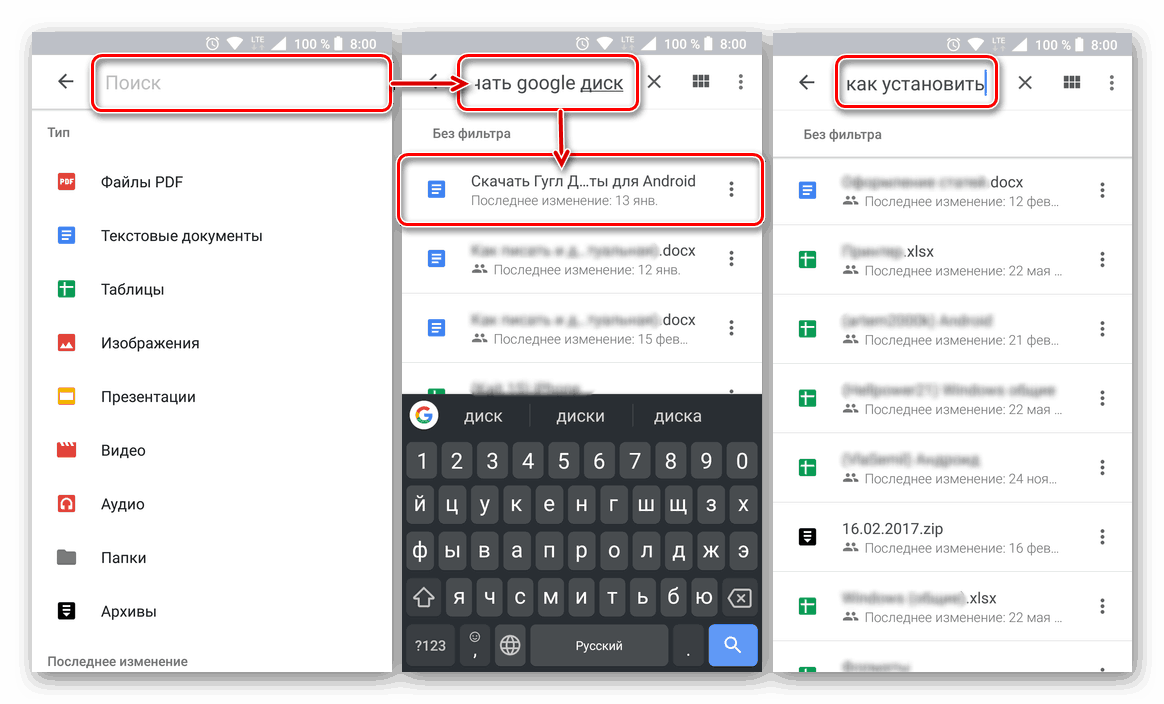
Task: Open options for docx modified 15 фев
Action: [x=731, y=327]
